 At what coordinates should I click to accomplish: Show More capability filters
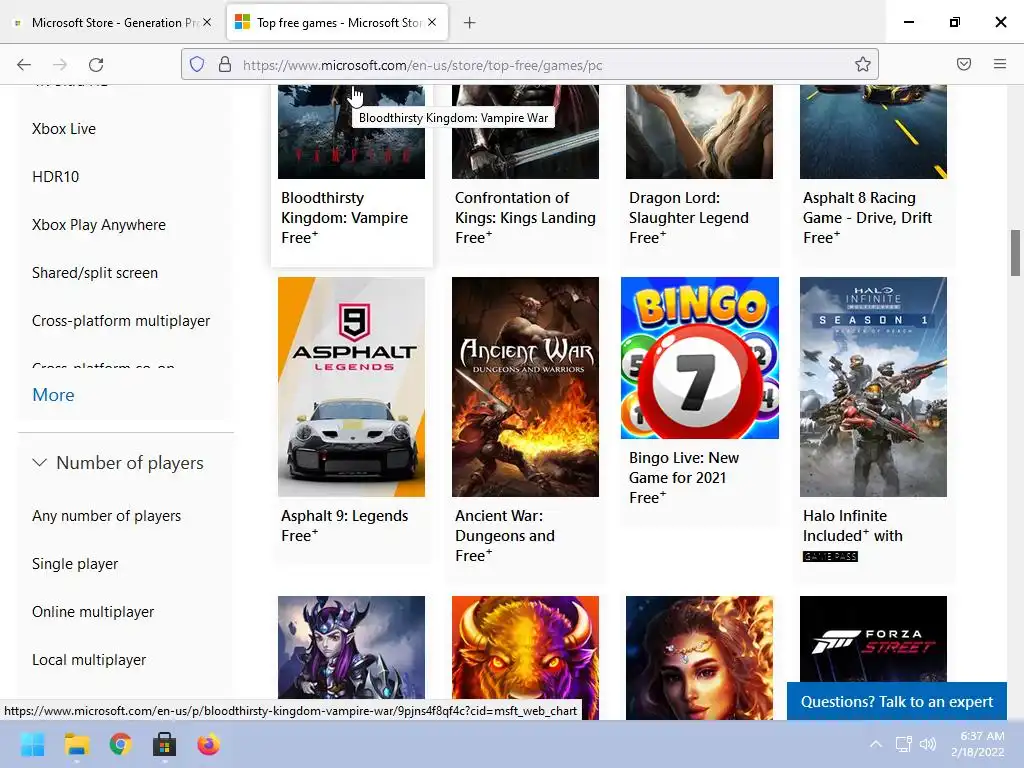53,394
